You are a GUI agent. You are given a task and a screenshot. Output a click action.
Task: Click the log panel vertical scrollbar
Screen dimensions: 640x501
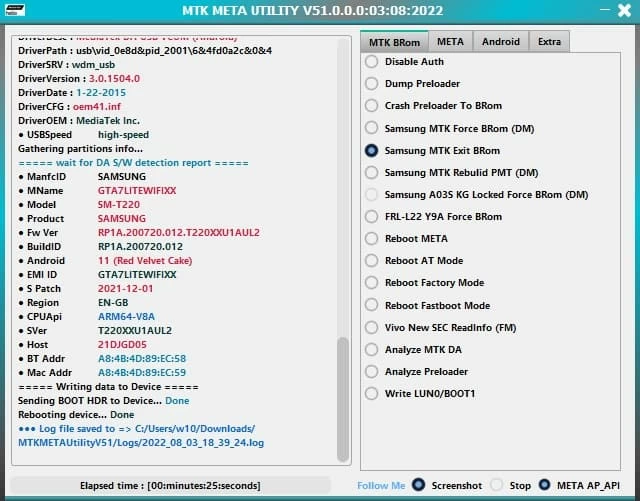tap(344, 398)
